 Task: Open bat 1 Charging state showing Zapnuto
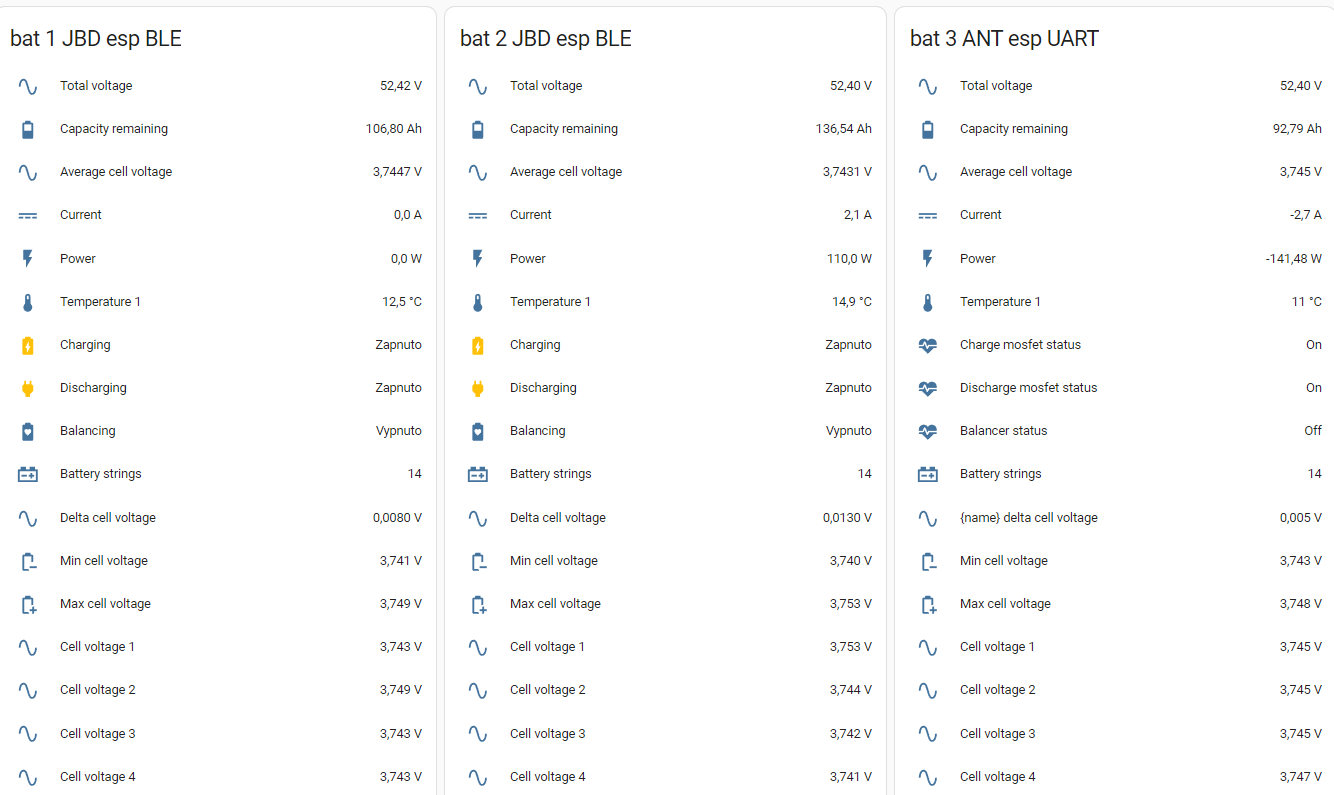coord(398,345)
